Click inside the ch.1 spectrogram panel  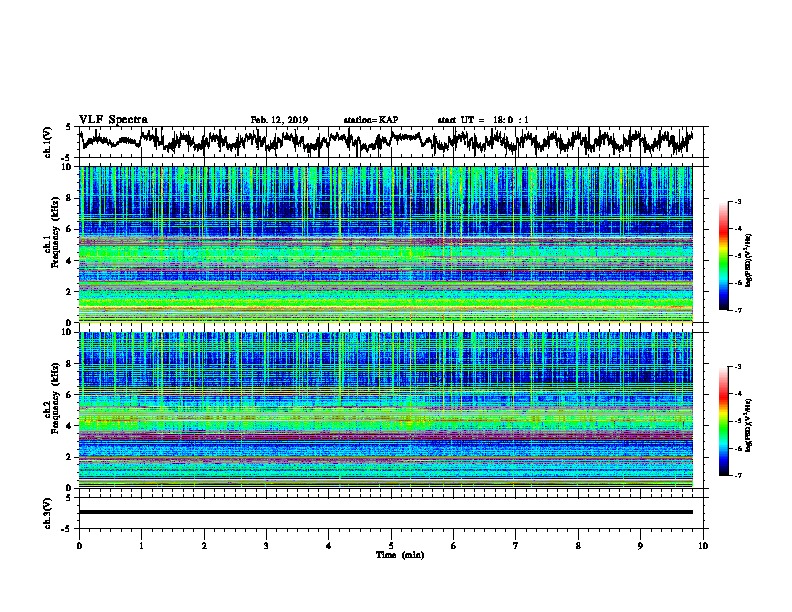pyautogui.click(x=385, y=244)
